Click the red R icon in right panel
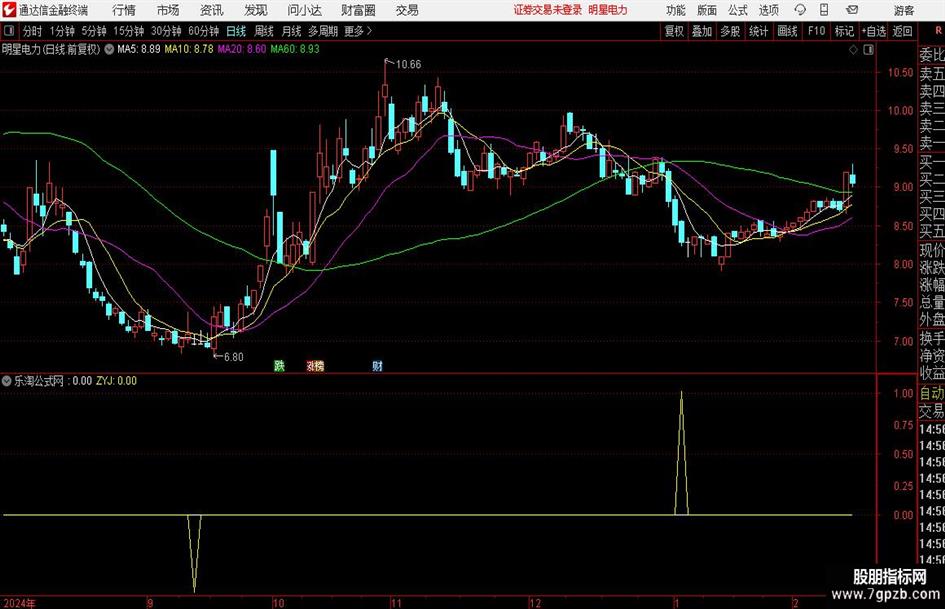Viewport: 945px width, 609px height. (938, 31)
